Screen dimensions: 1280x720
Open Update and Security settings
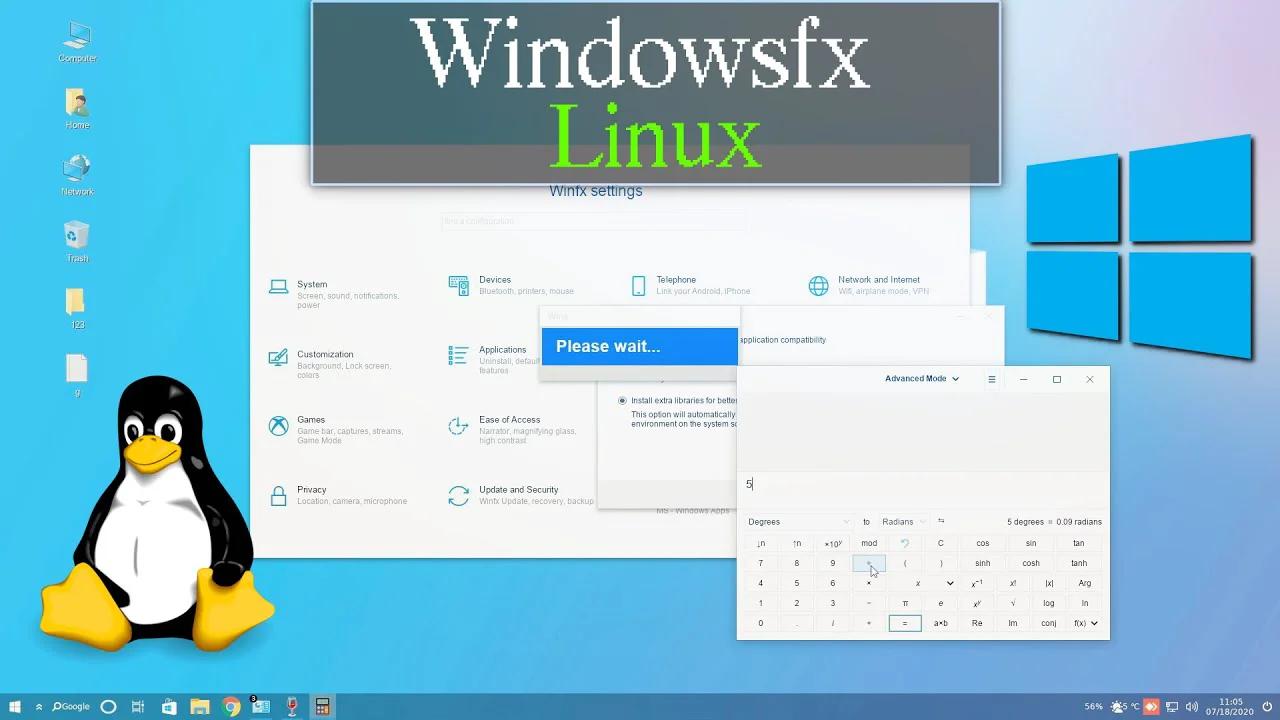pos(520,494)
